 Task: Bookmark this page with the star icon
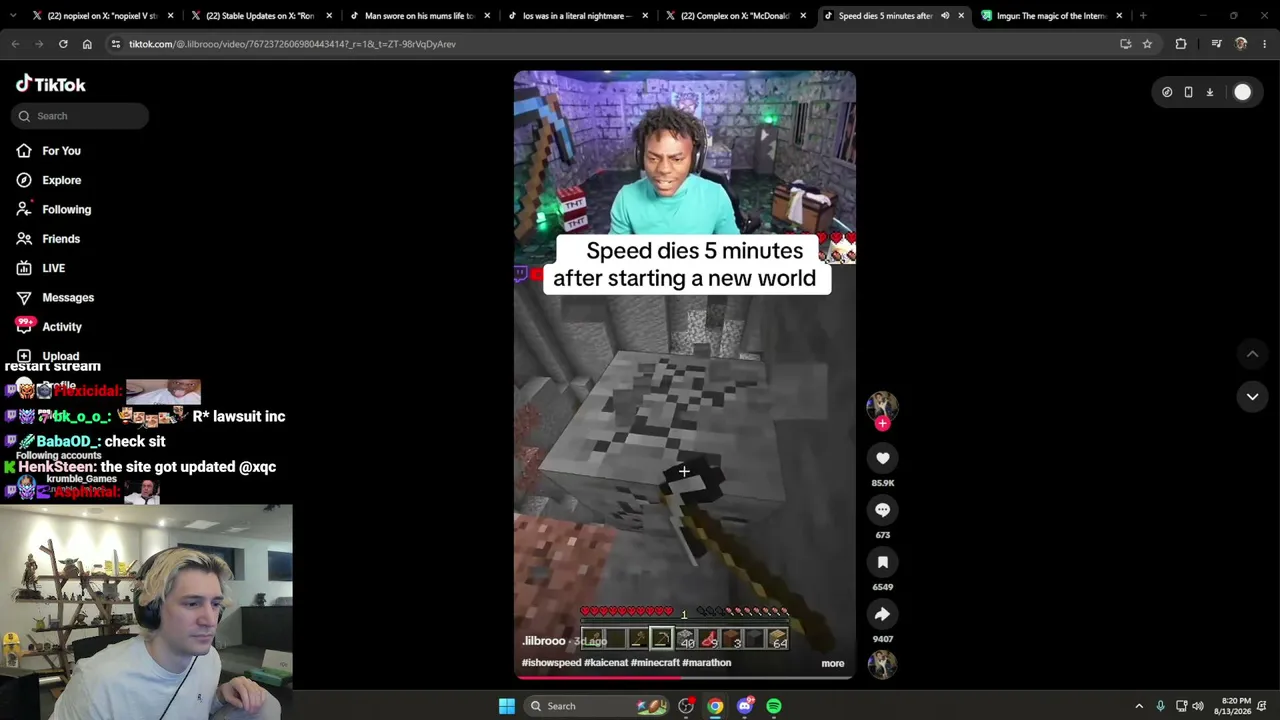pyautogui.click(x=1147, y=44)
